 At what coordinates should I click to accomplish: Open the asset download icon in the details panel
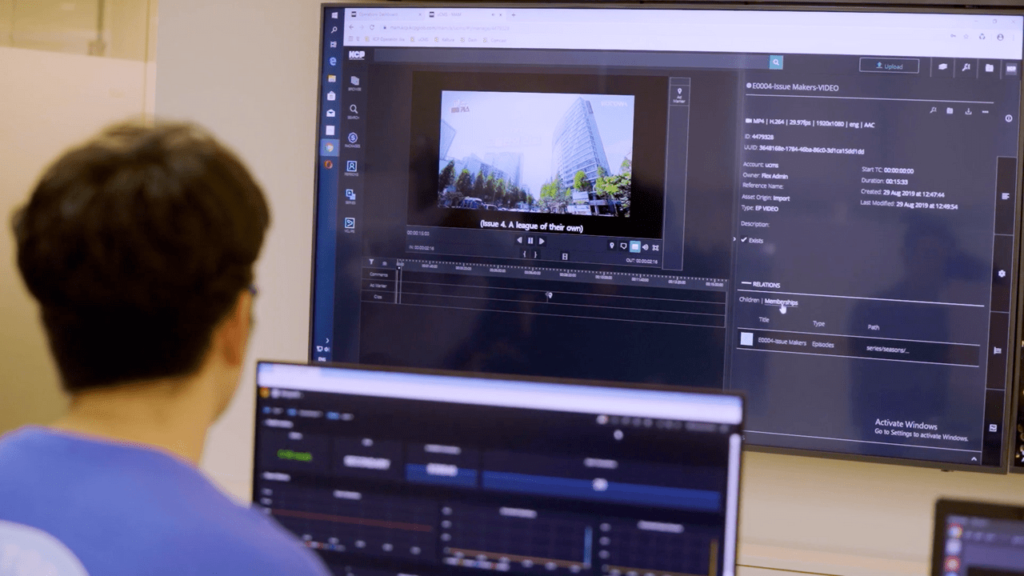[966, 113]
